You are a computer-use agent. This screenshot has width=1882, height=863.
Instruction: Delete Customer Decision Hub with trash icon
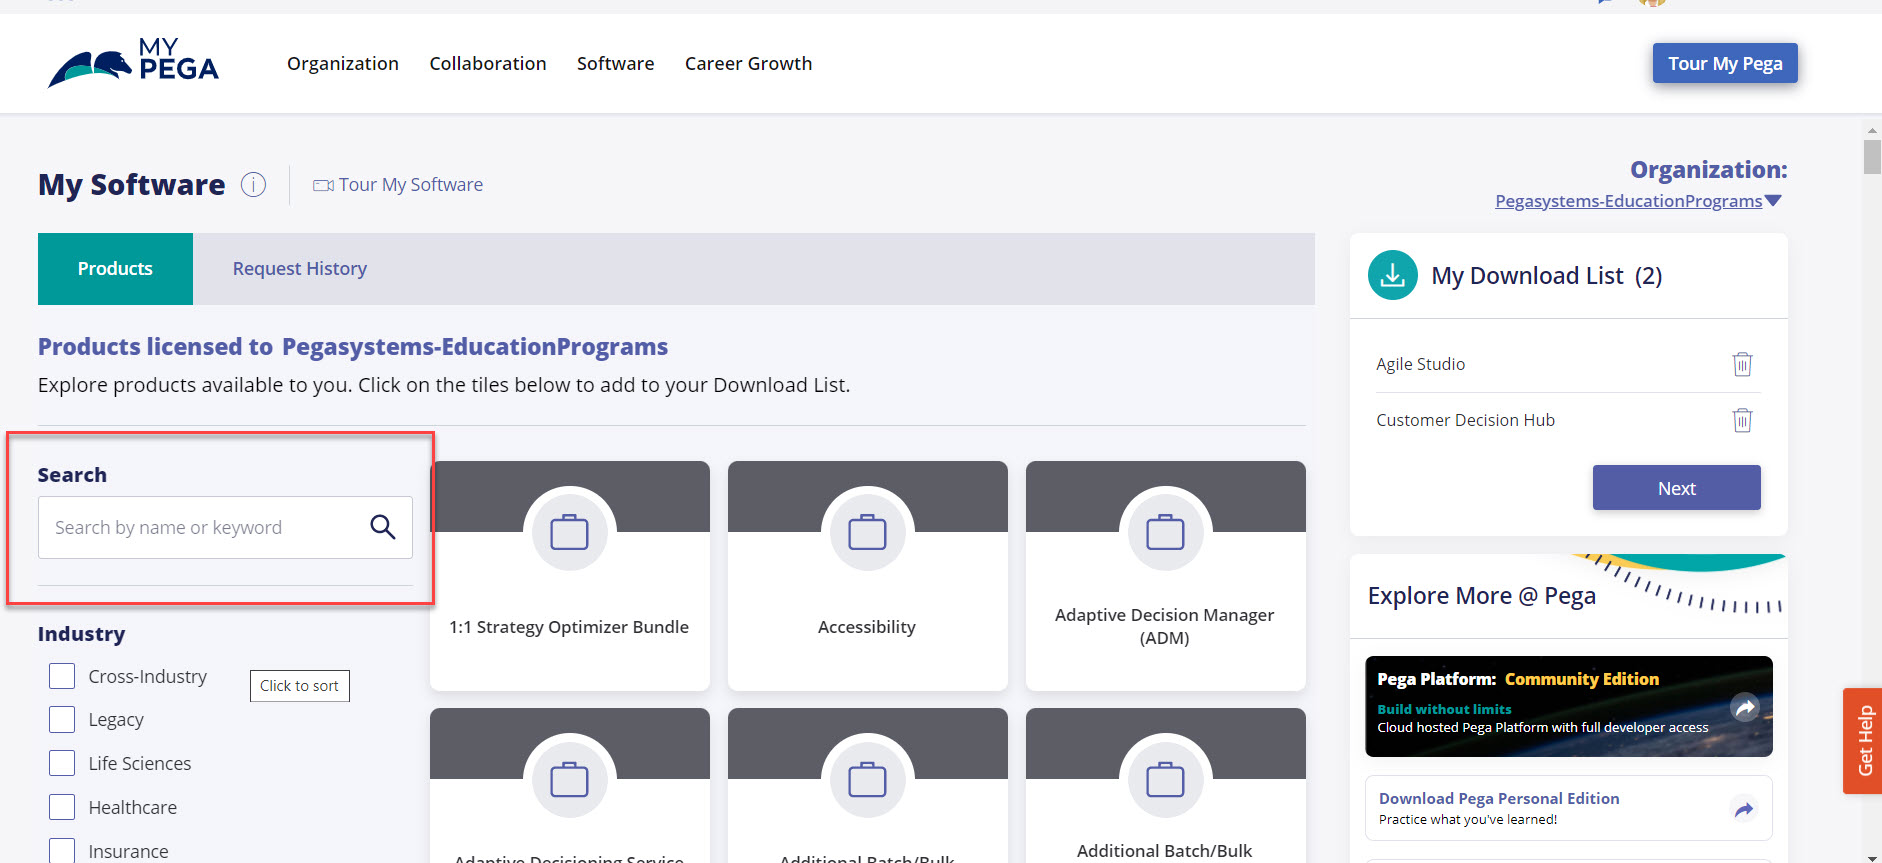(x=1742, y=420)
